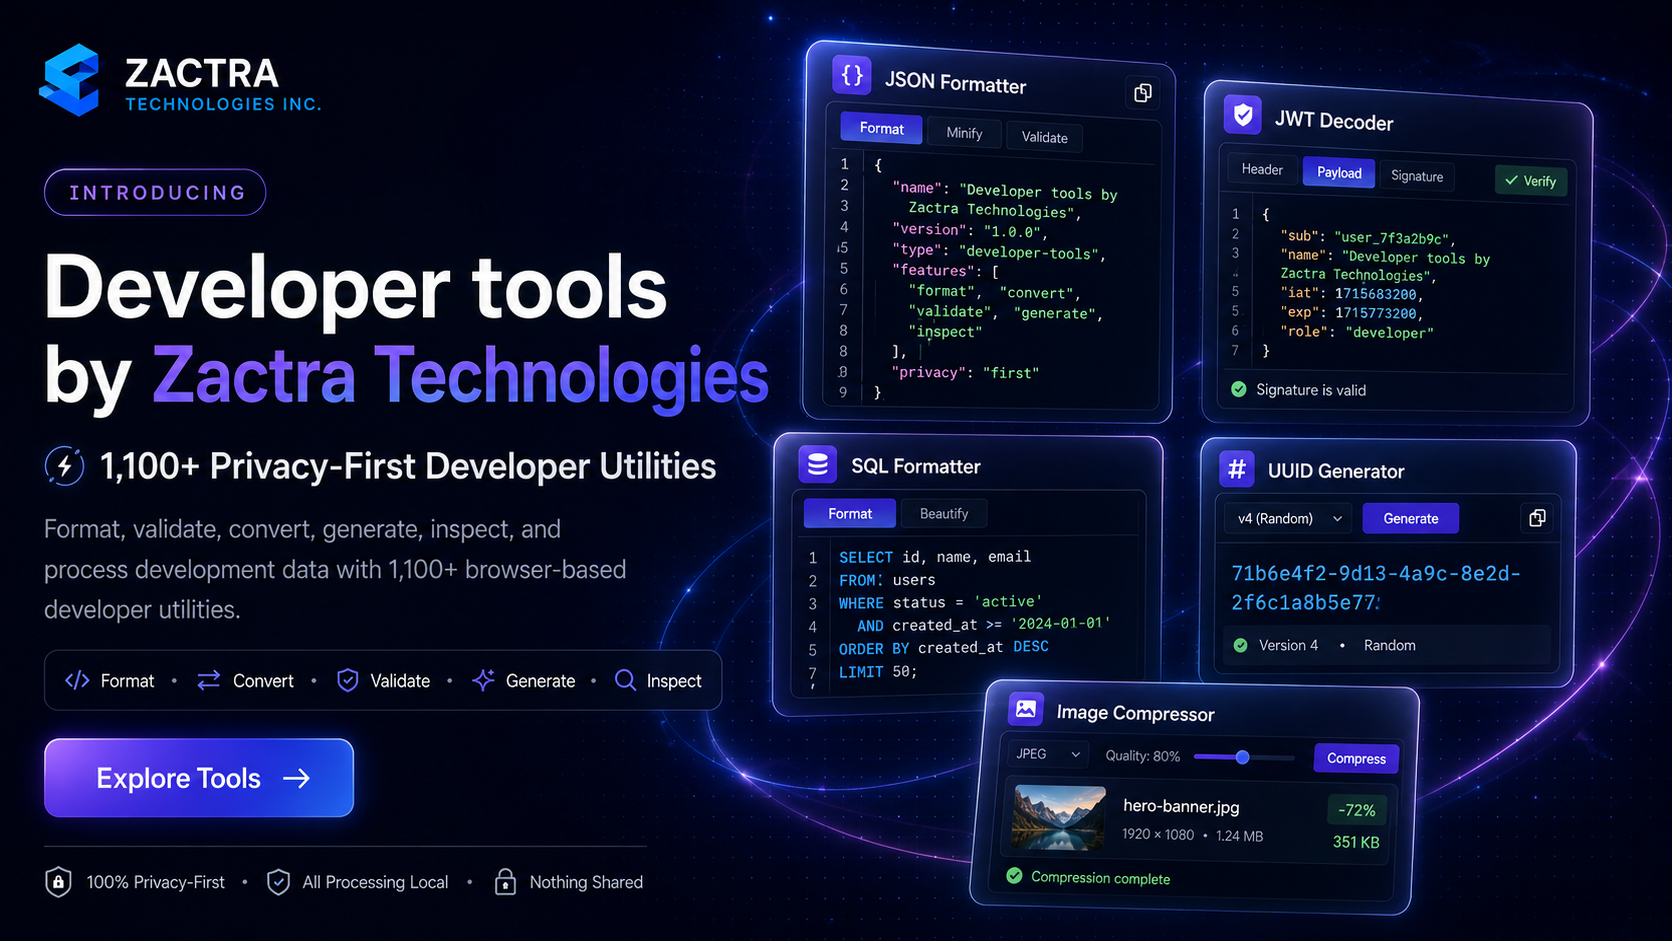Click the "sub": "user_7f3a2b9c" JWT line
Screen dimensions: 1672x941
(1368, 237)
